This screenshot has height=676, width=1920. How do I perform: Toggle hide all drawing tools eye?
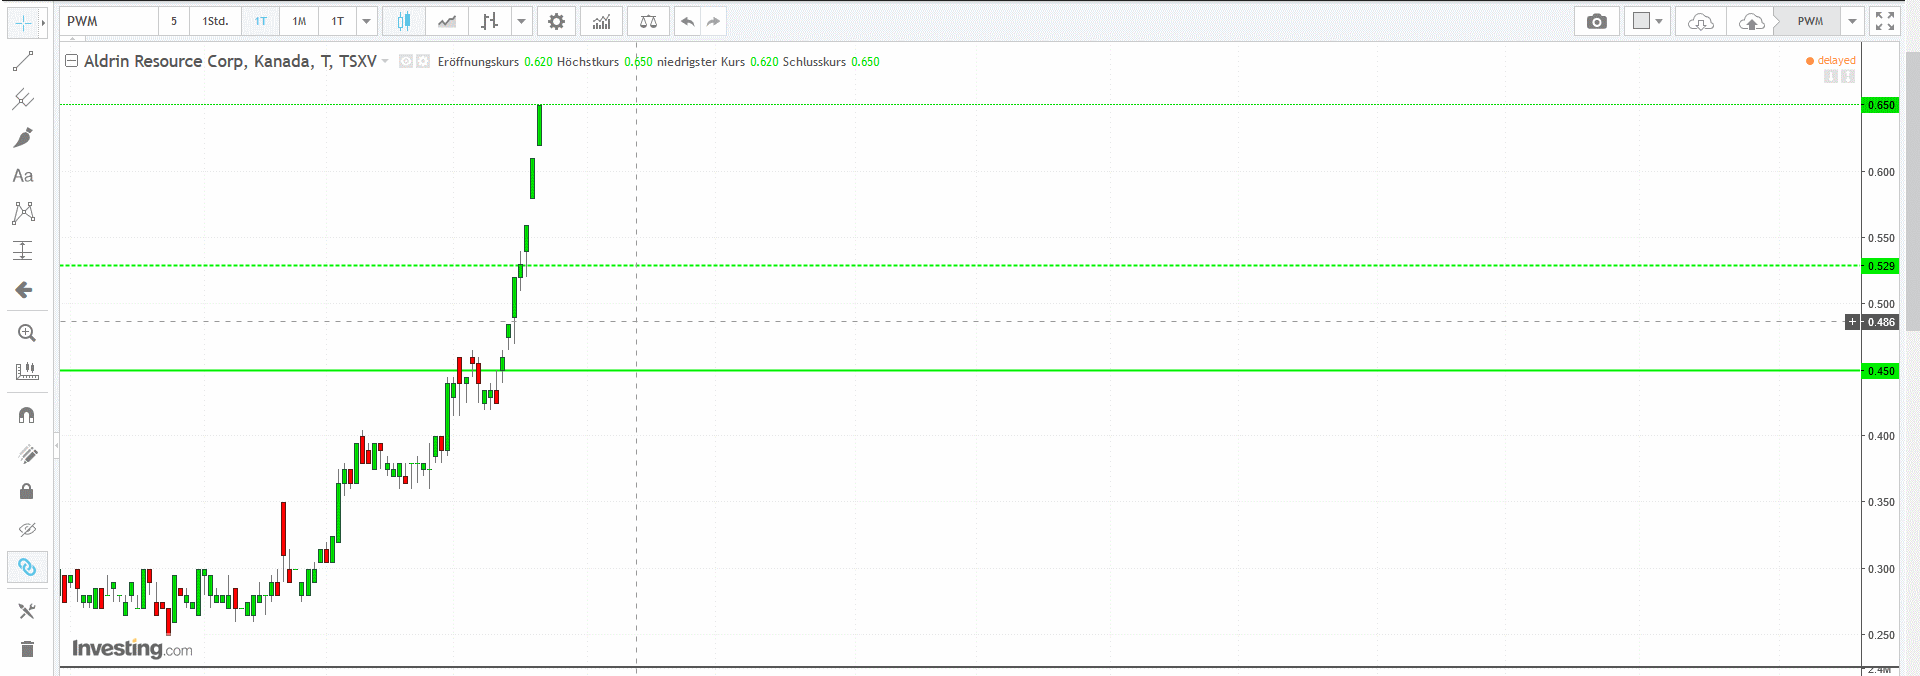click(x=27, y=529)
